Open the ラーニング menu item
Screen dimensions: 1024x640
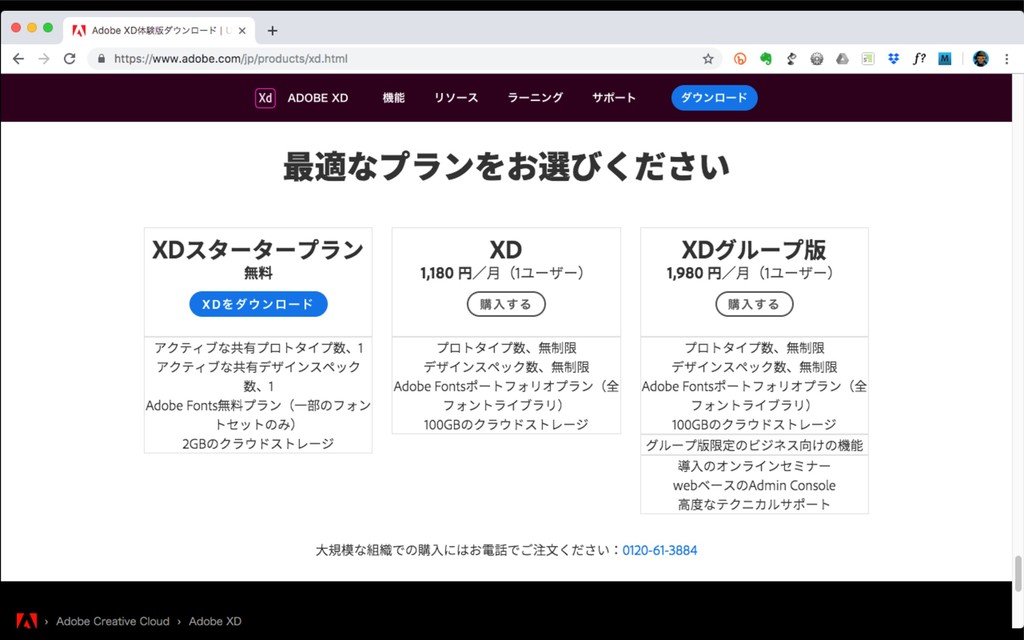click(x=535, y=98)
